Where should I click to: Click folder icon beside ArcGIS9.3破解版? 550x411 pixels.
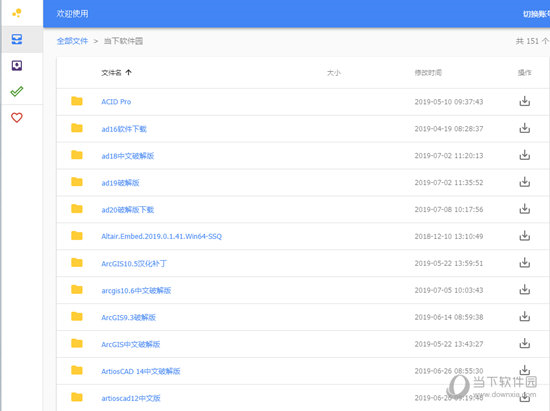[x=76, y=317]
